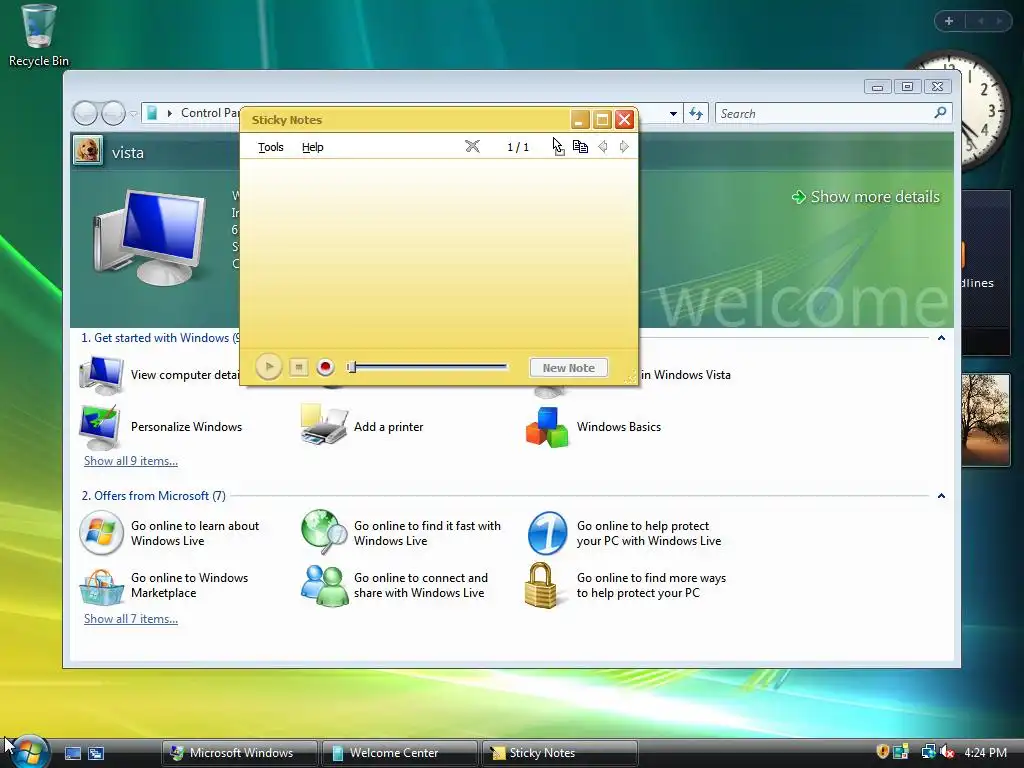Click Show all 9 items link
Image resolution: width=1024 pixels, height=768 pixels.
[x=131, y=461]
